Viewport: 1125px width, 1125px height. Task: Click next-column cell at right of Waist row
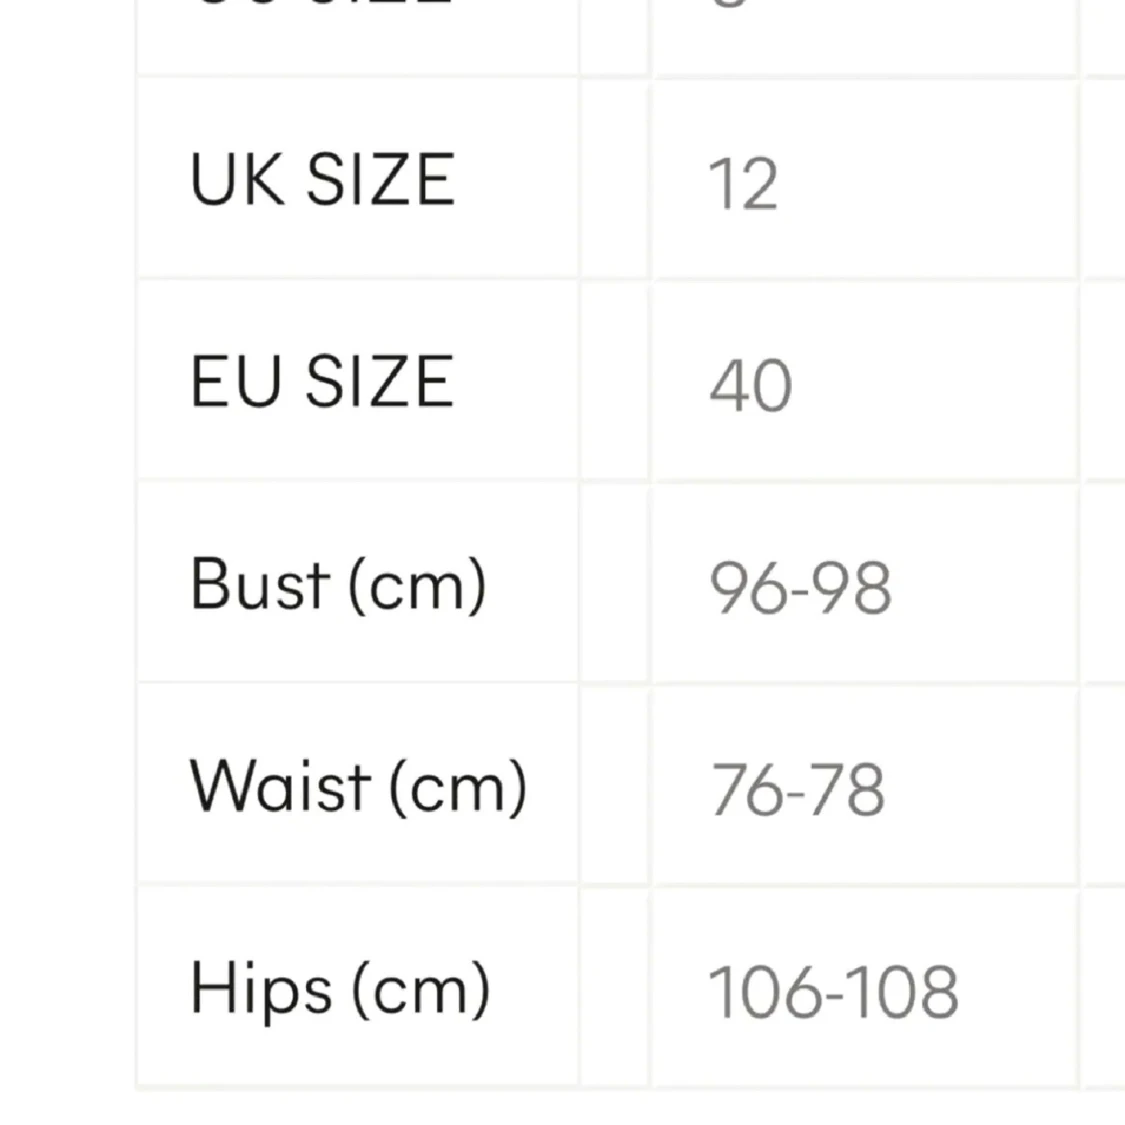tap(1104, 786)
